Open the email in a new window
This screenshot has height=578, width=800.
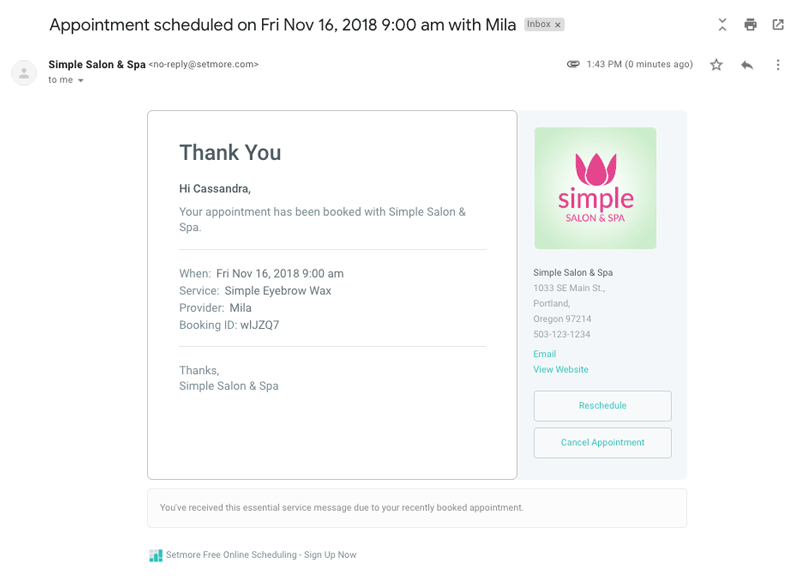coord(778,24)
